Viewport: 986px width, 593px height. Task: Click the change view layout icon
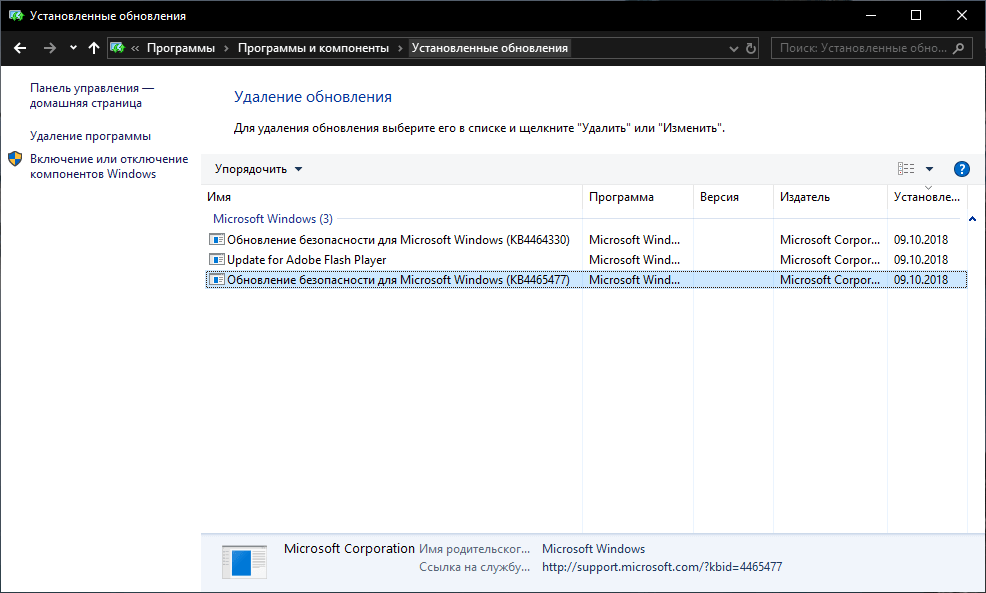tap(906, 169)
